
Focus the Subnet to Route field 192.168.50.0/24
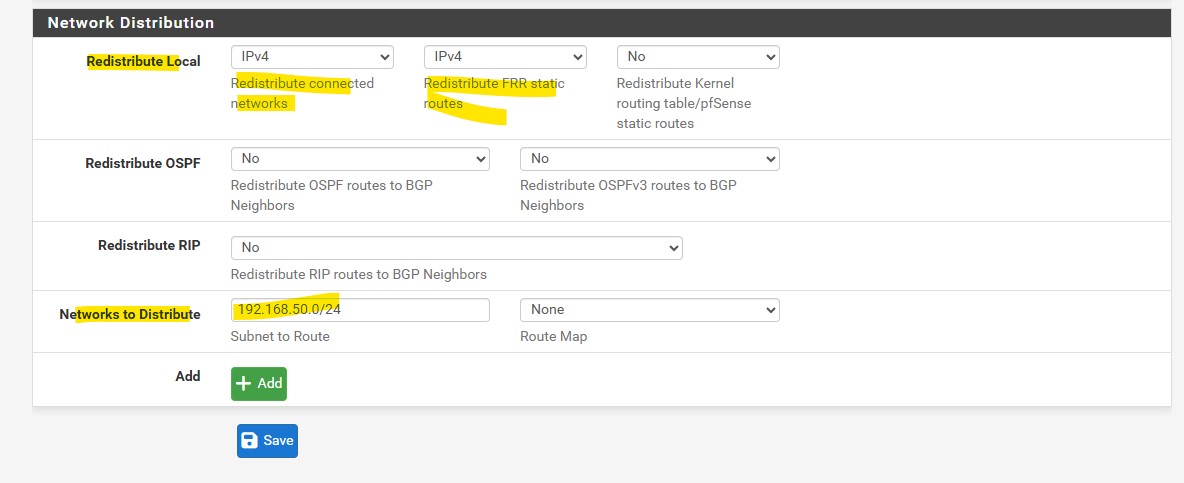click(360, 309)
